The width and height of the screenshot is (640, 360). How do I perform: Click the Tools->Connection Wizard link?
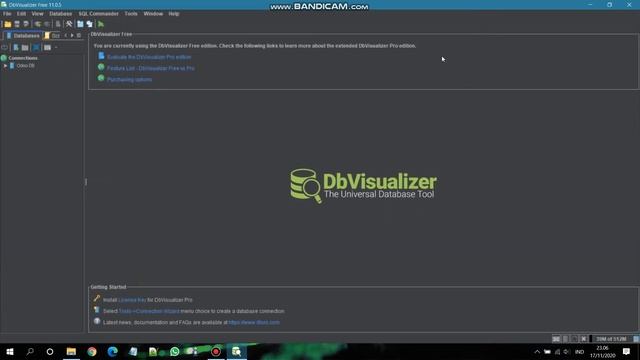tap(149, 311)
